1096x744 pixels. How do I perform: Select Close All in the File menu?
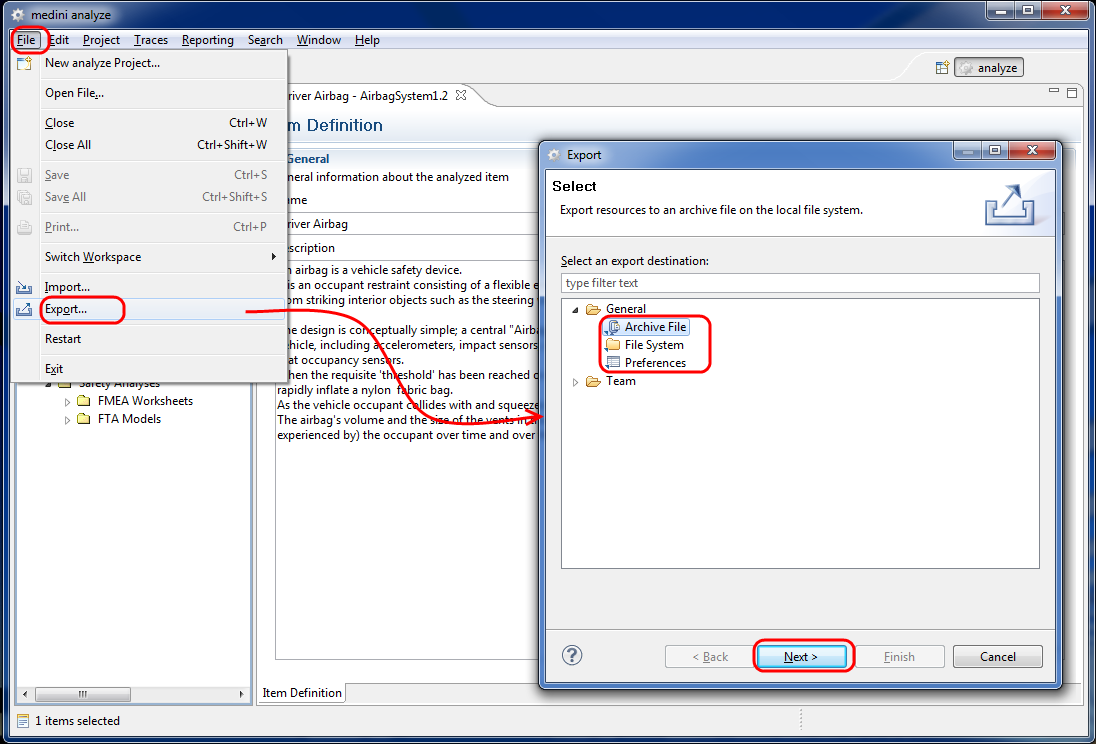[x=150, y=145]
